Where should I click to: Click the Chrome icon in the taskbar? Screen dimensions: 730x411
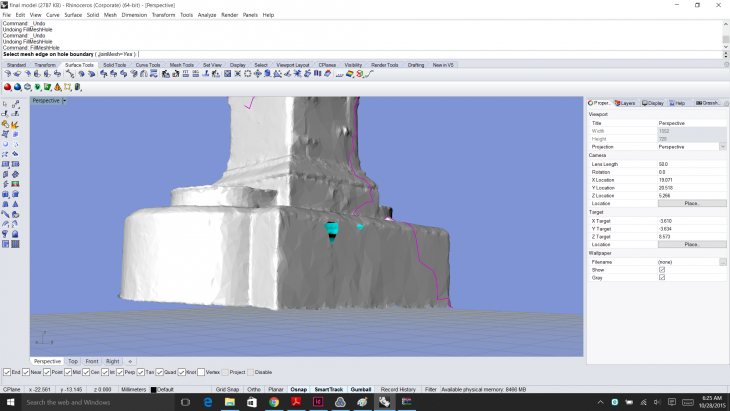[274, 402]
